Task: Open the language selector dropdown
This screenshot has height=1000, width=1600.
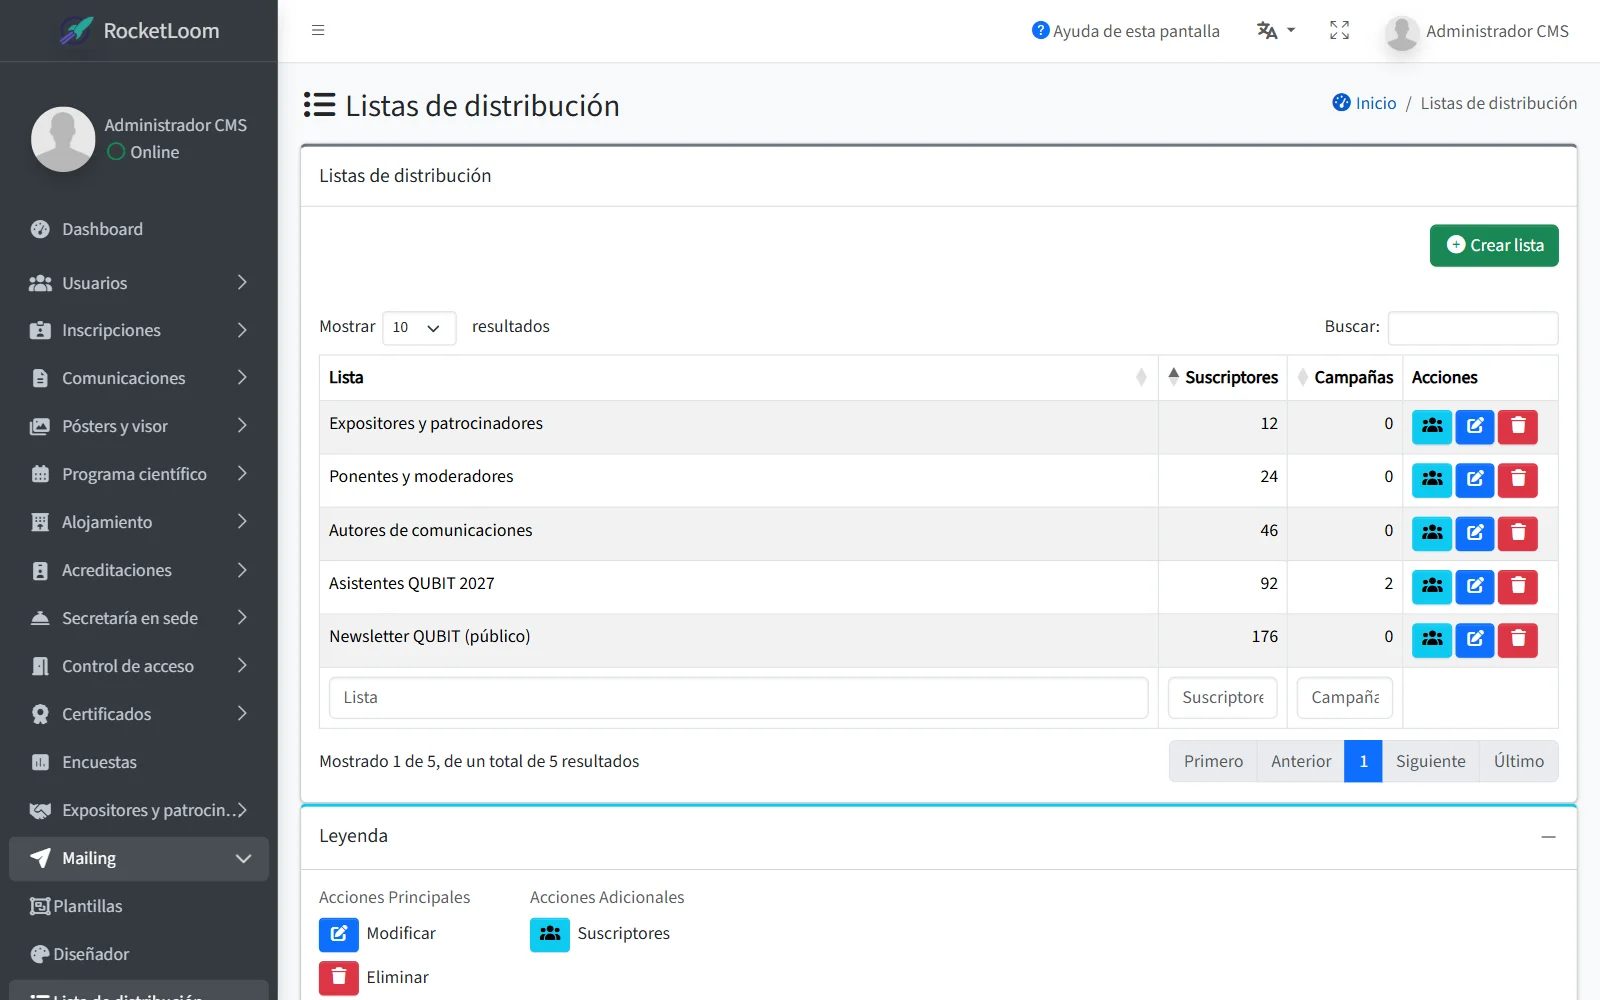Action: 1276,31
